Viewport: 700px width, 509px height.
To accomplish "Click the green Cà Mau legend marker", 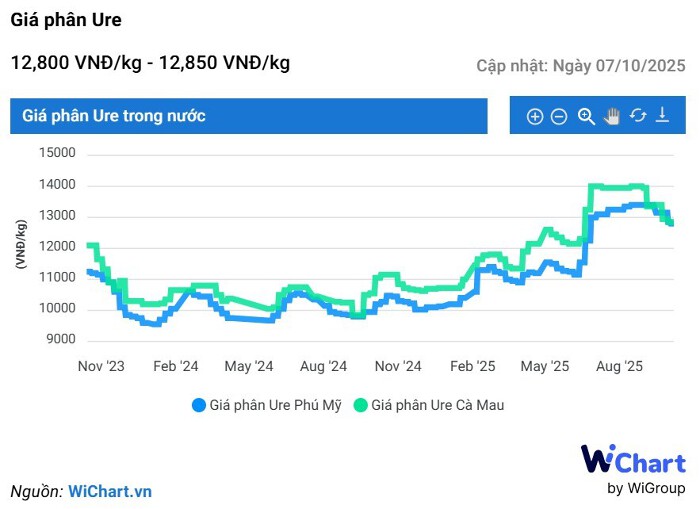I will pos(361,405).
